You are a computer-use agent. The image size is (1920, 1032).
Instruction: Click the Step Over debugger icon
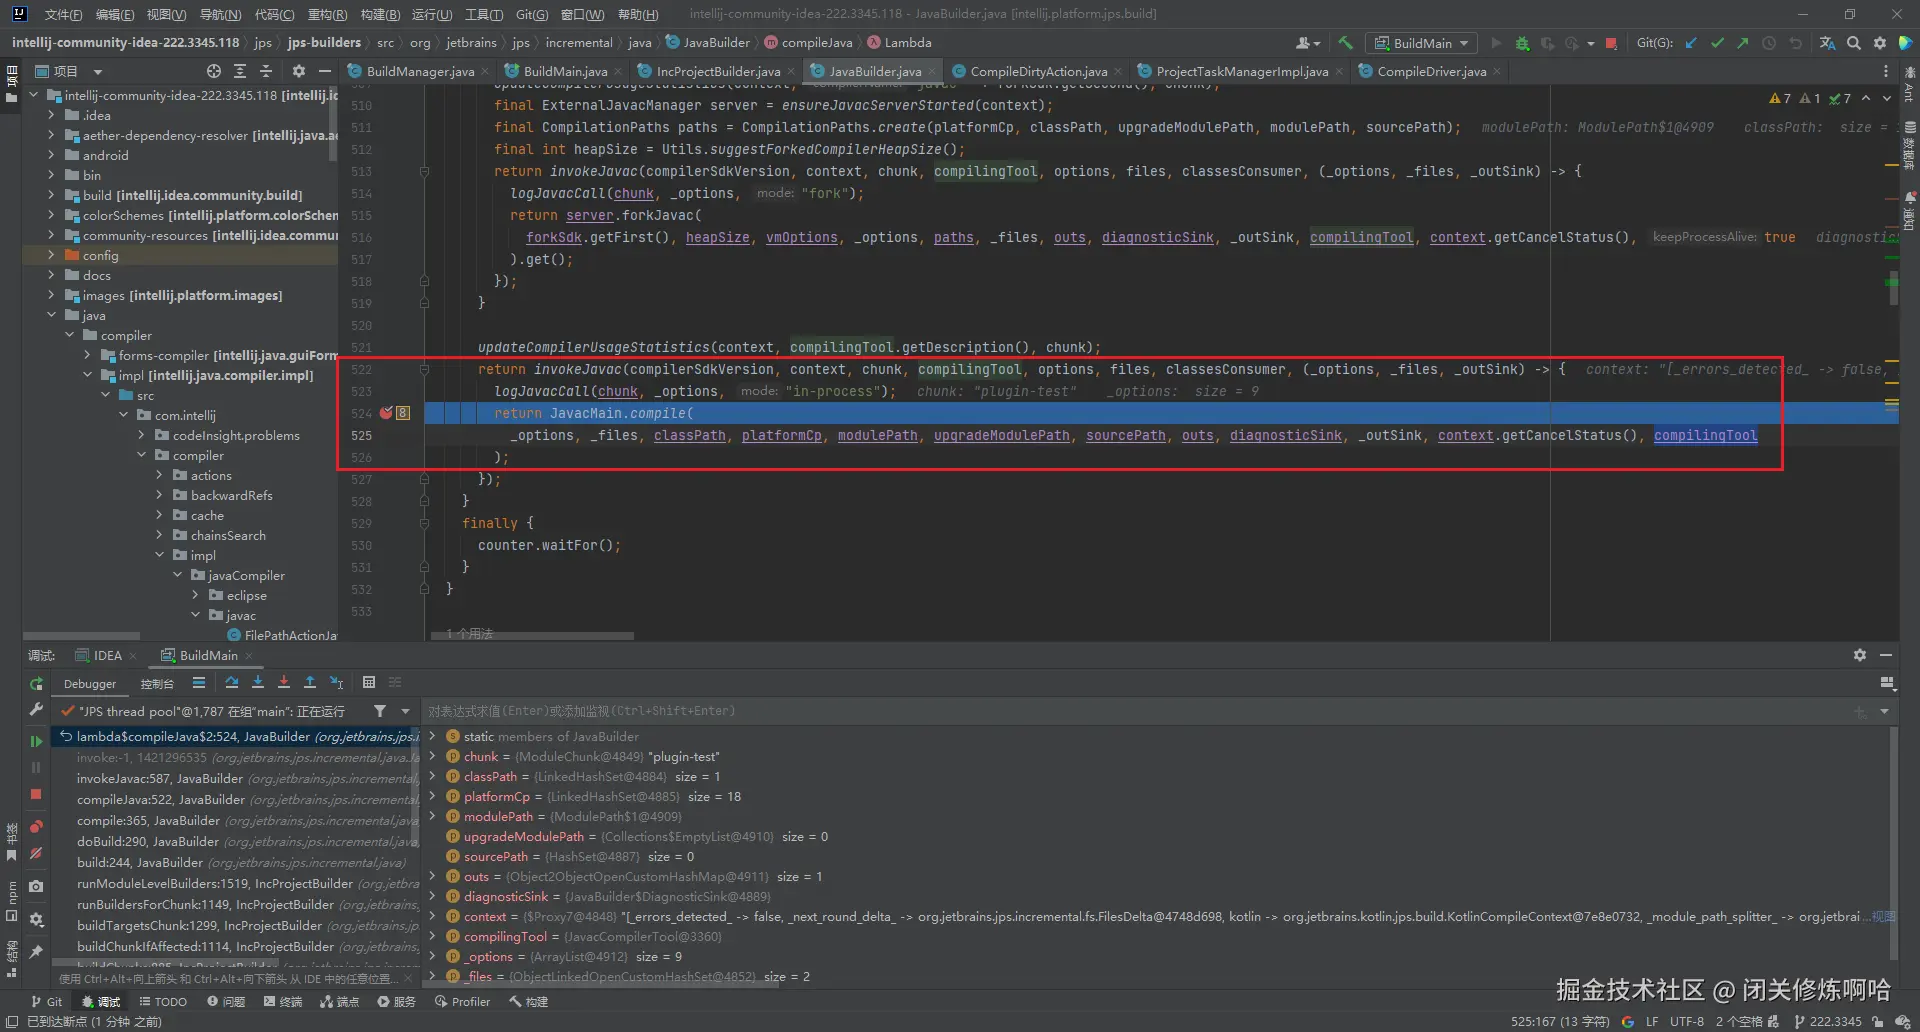click(232, 683)
